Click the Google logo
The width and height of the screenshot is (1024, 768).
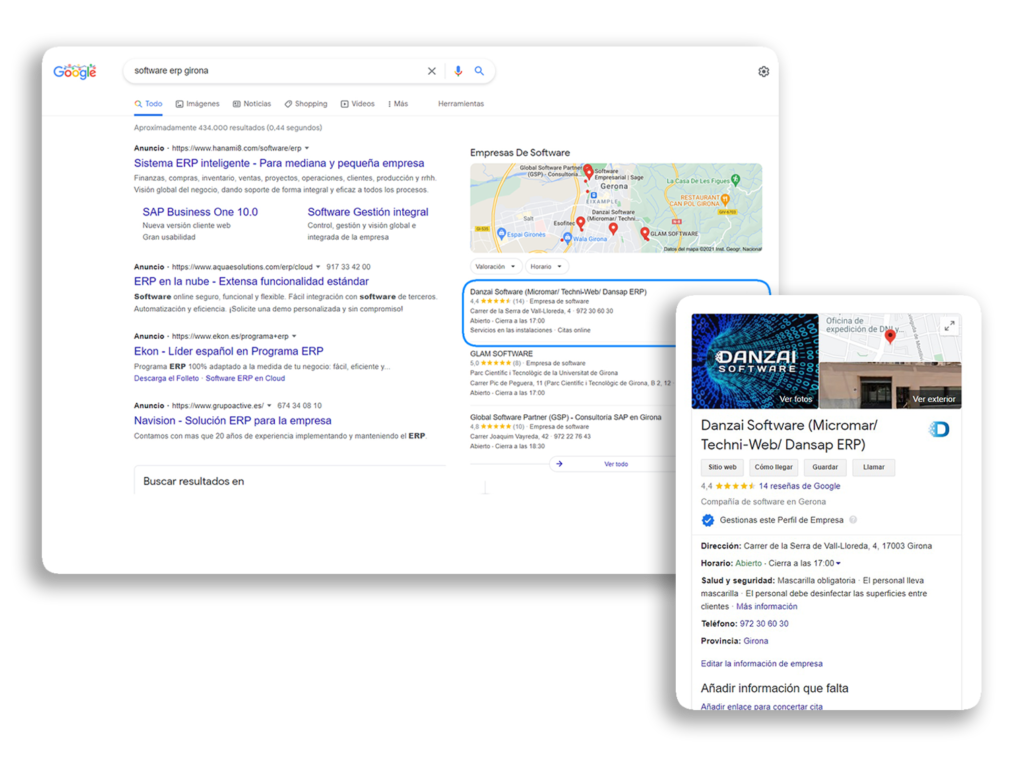pyautogui.click(x=75, y=71)
